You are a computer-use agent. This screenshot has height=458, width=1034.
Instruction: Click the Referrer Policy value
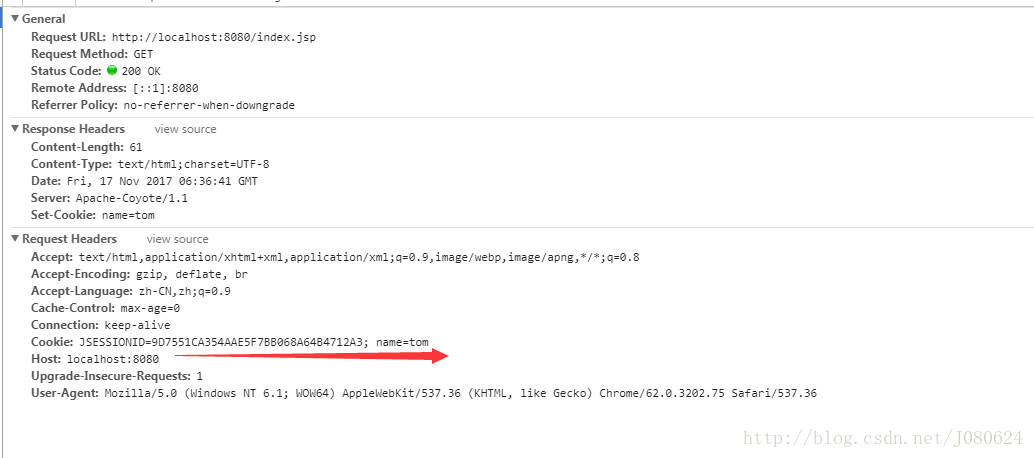tap(208, 105)
